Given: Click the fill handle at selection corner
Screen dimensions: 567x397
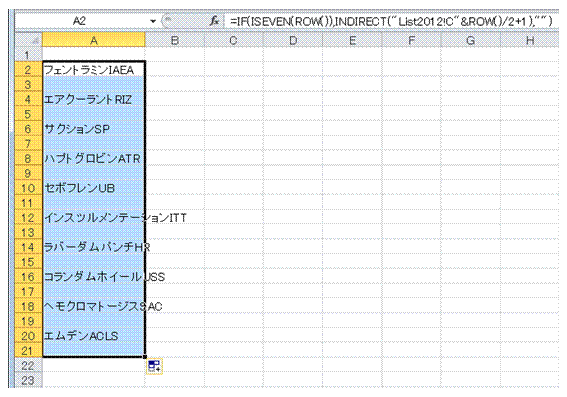Looking at the screenshot, I should coord(145,357).
